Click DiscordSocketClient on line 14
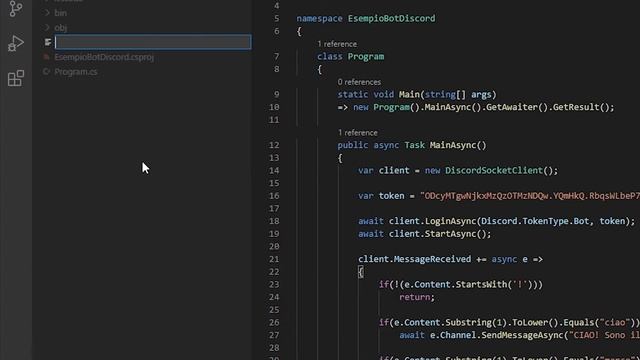The width and height of the screenshot is (640, 360). (493, 170)
